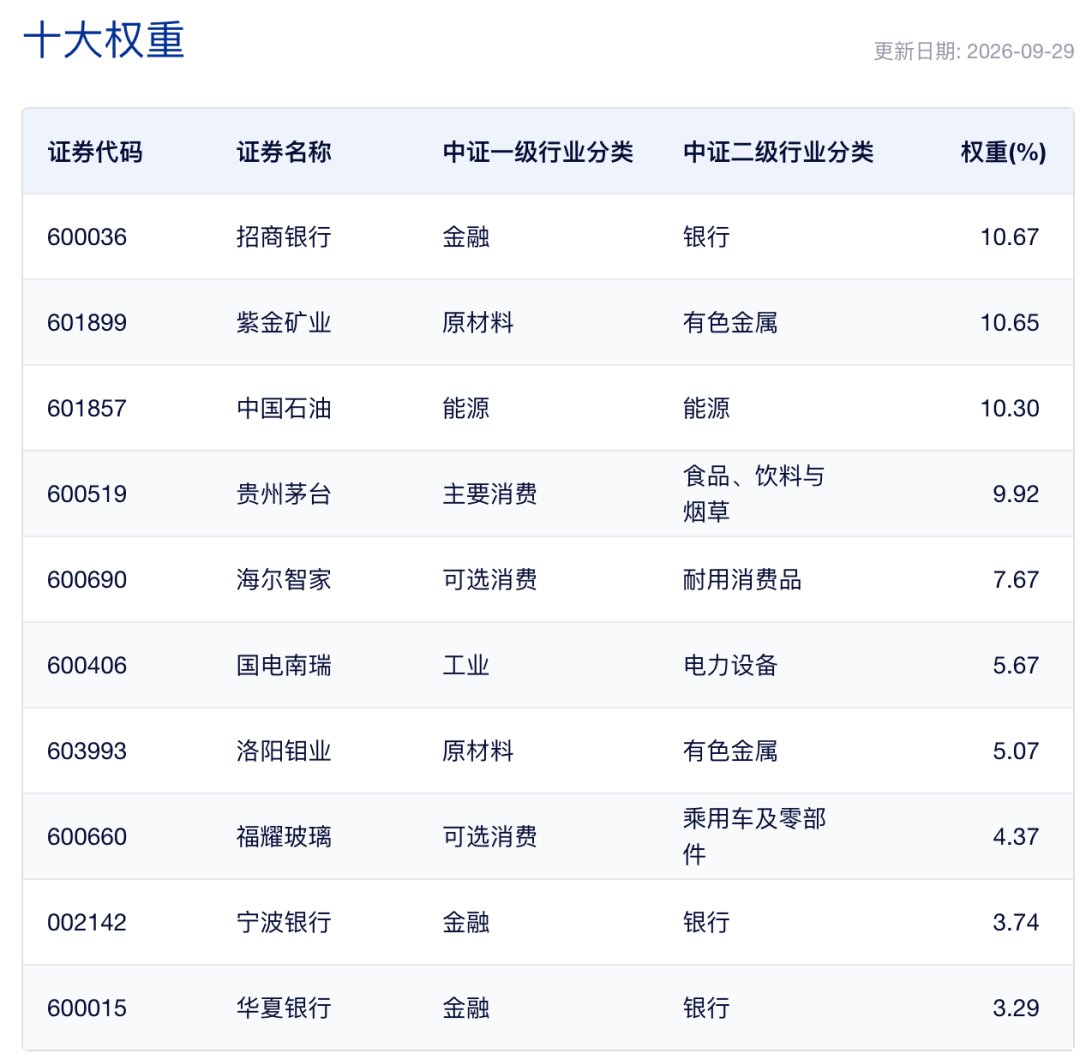
Task: Select stock code 600519
Action: (87, 494)
